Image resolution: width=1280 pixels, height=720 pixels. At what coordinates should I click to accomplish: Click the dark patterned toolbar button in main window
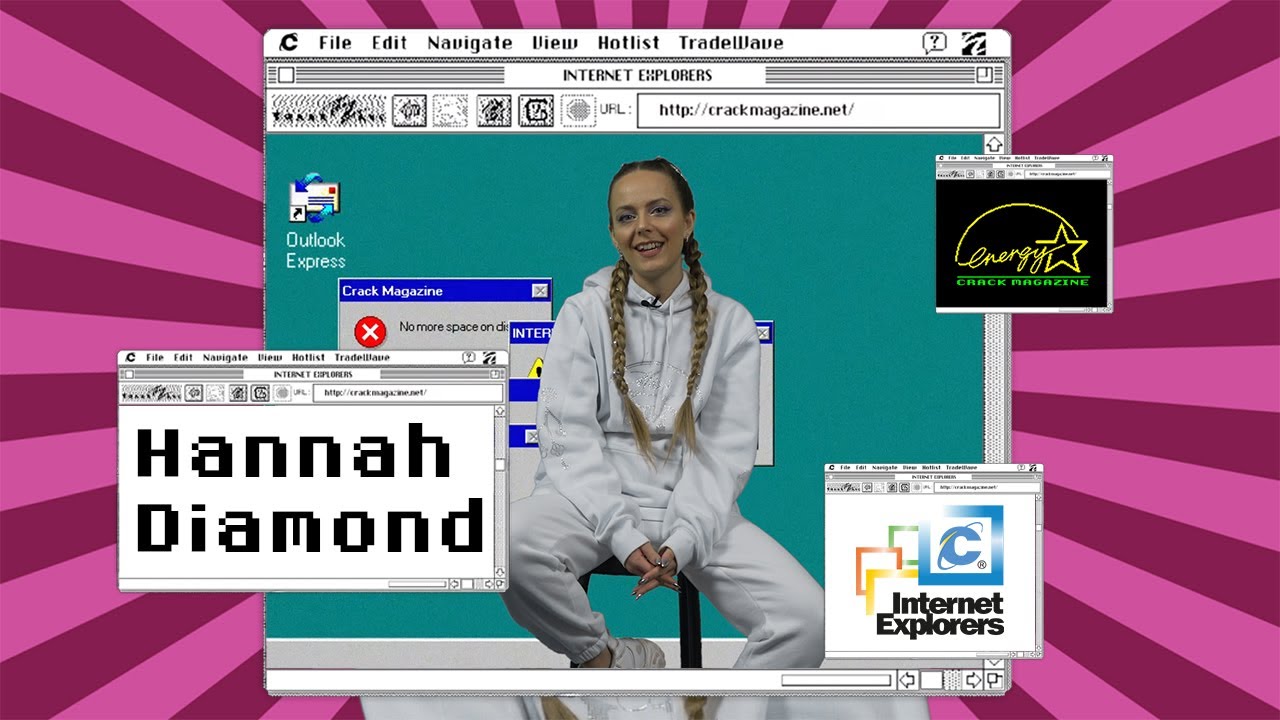pos(494,110)
